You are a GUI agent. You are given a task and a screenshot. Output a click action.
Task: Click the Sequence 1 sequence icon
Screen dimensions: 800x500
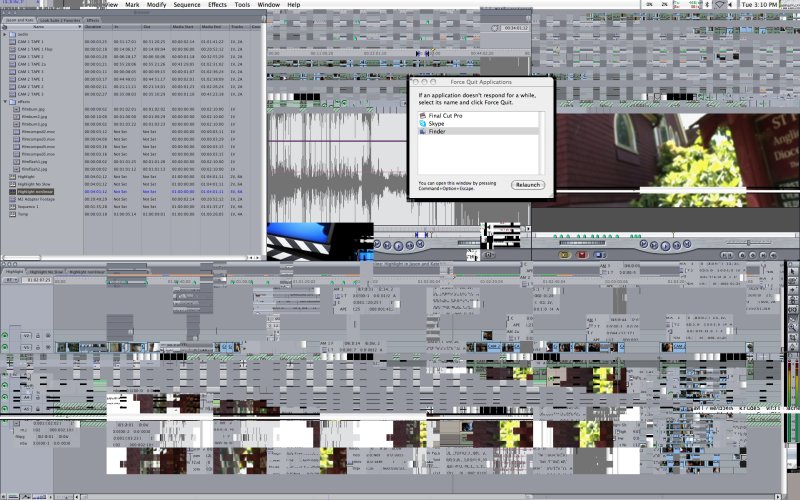coord(12,207)
